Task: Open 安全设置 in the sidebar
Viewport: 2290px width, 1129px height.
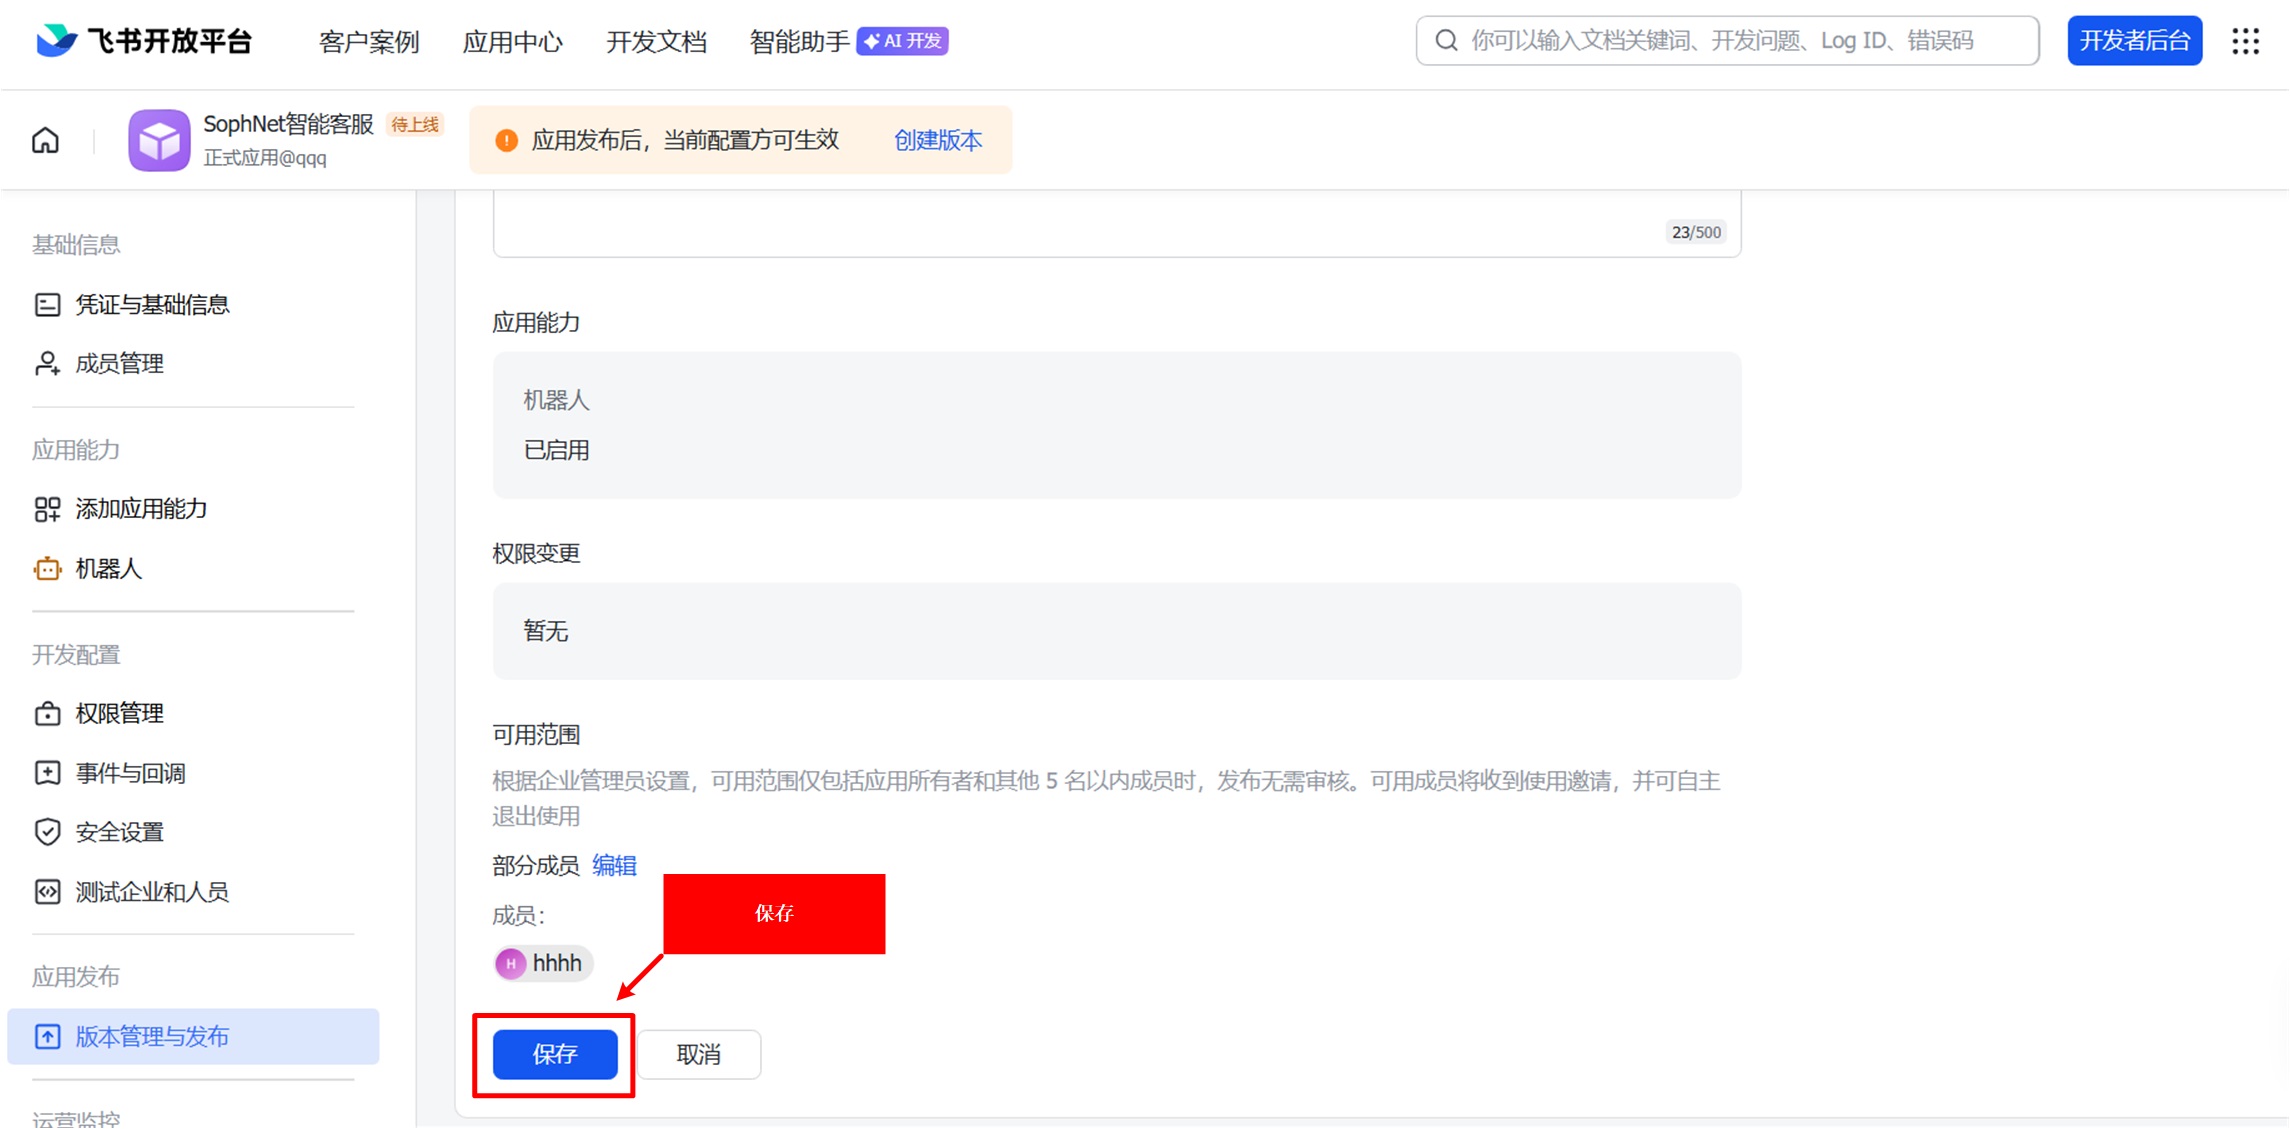Action: [x=119, y=832]
